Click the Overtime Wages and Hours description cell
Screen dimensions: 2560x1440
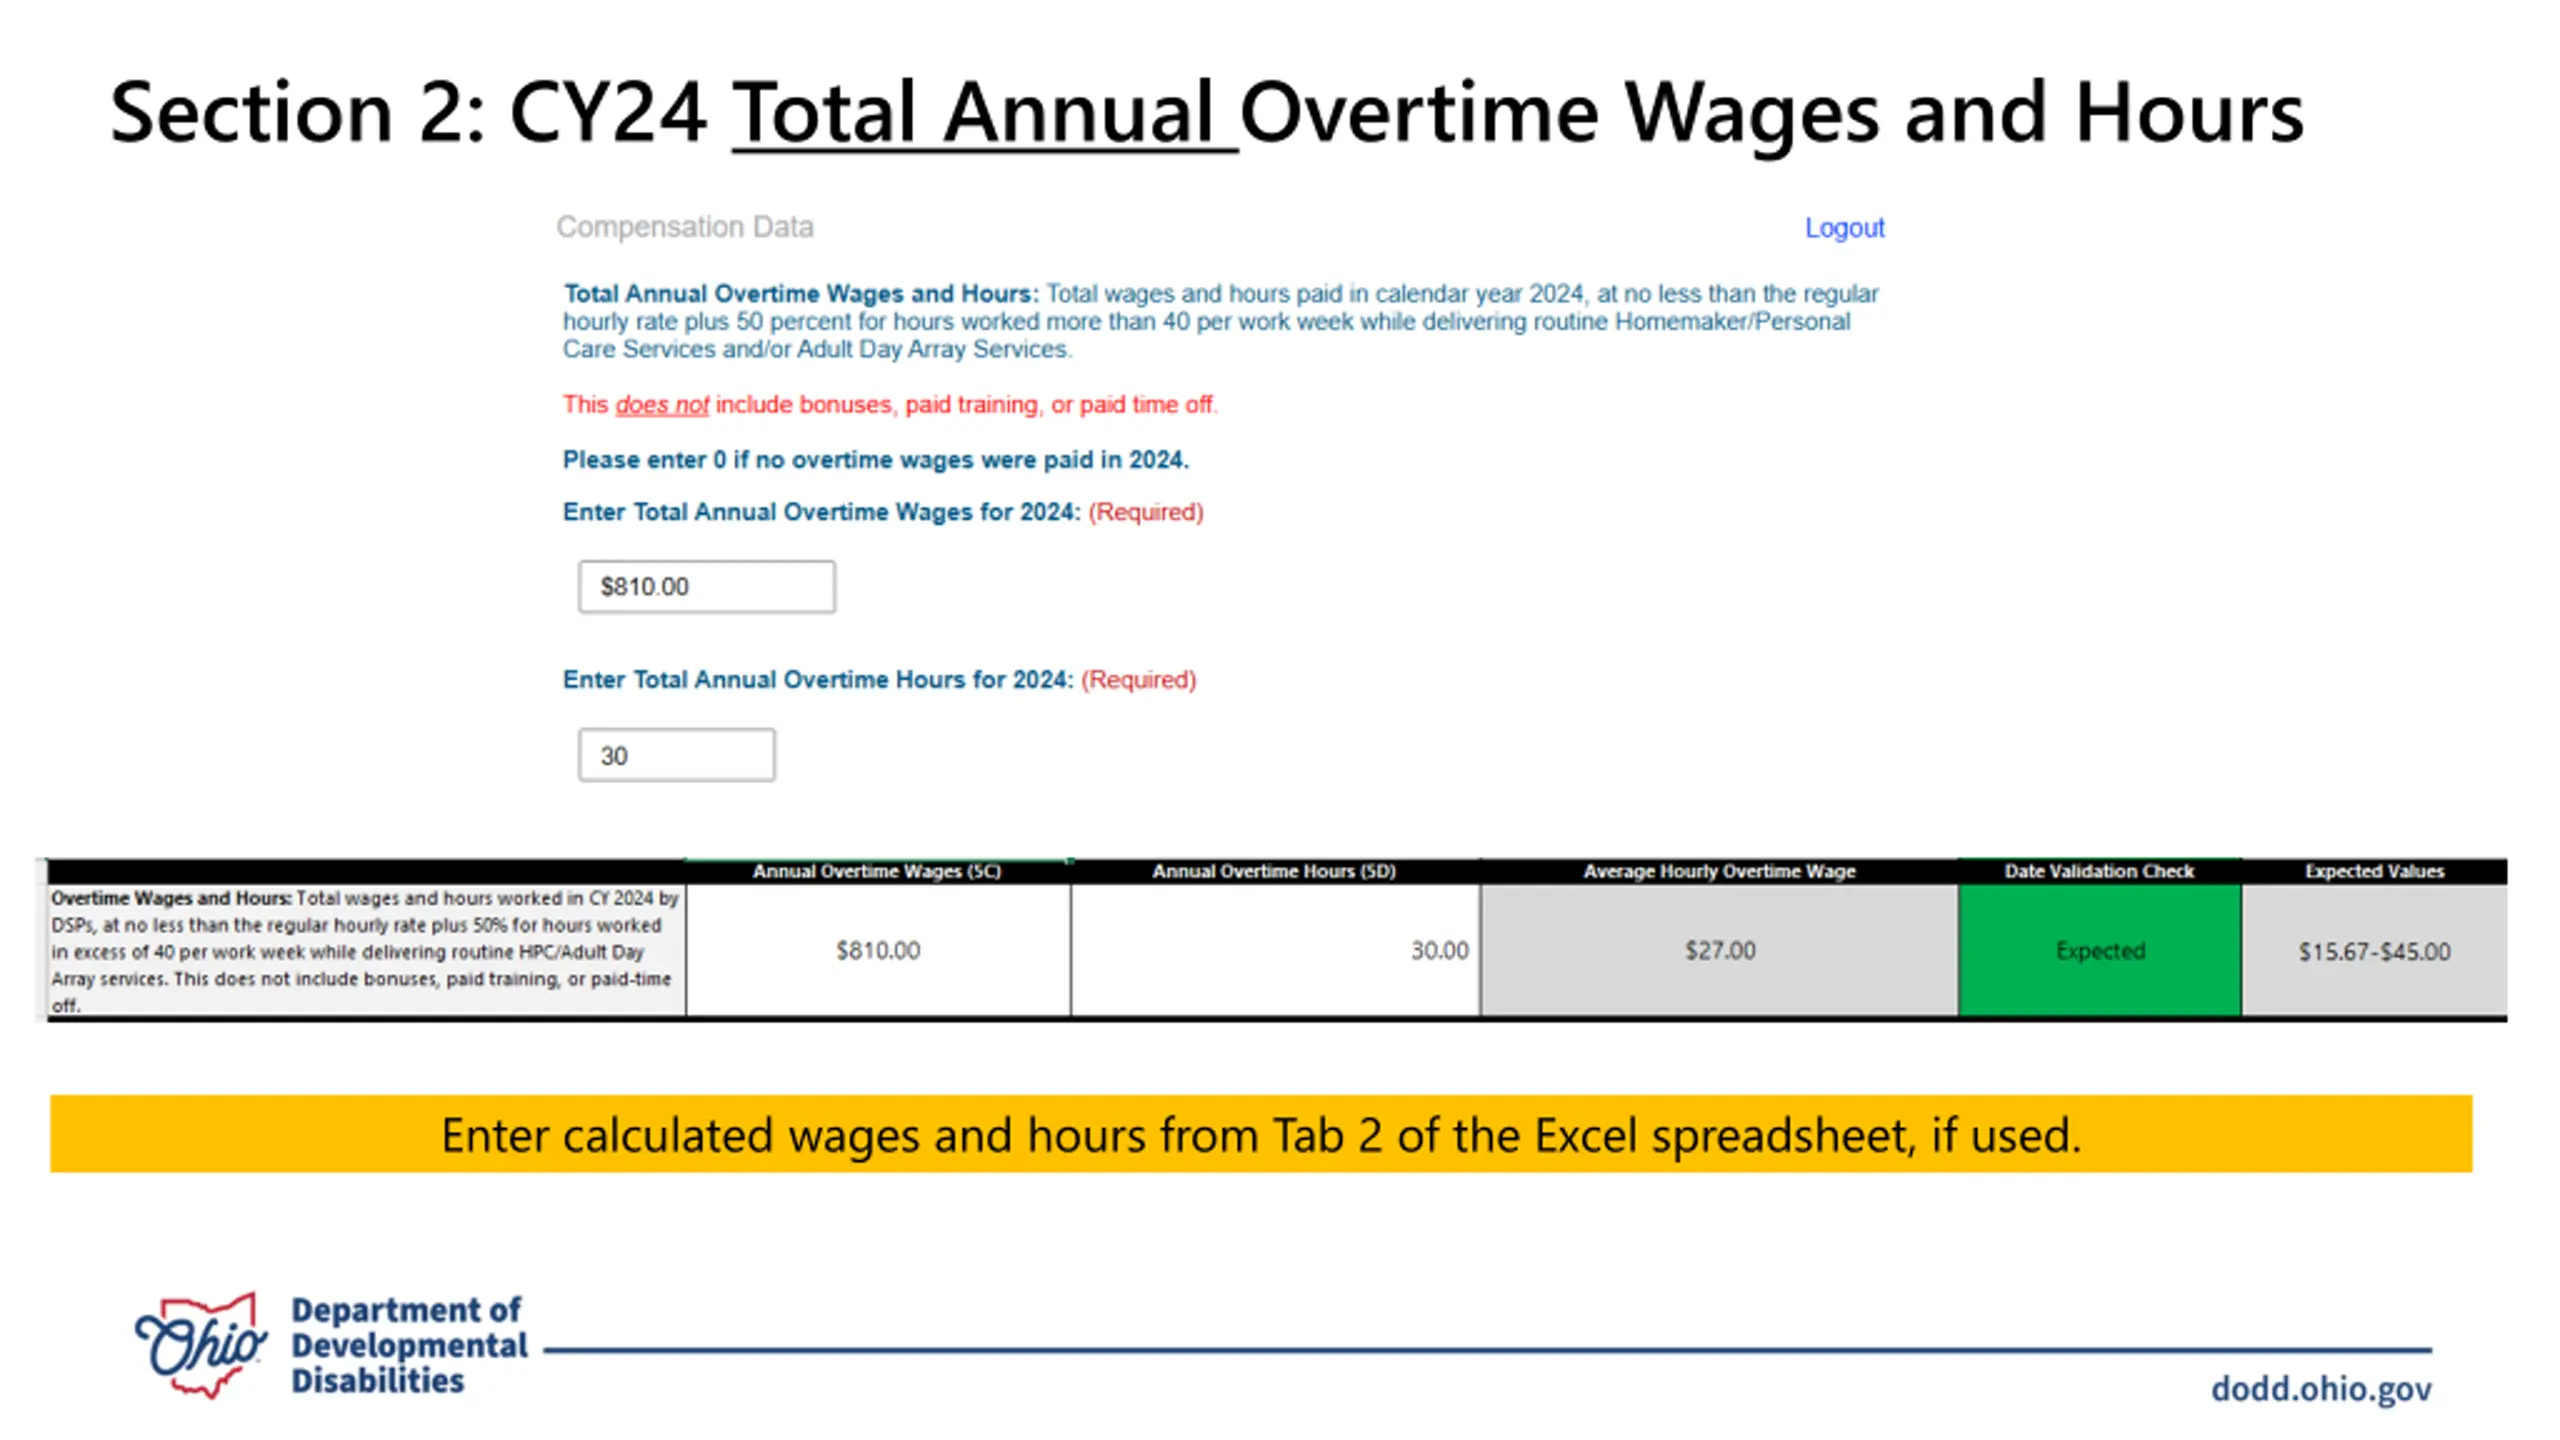(x=366, y=950)
